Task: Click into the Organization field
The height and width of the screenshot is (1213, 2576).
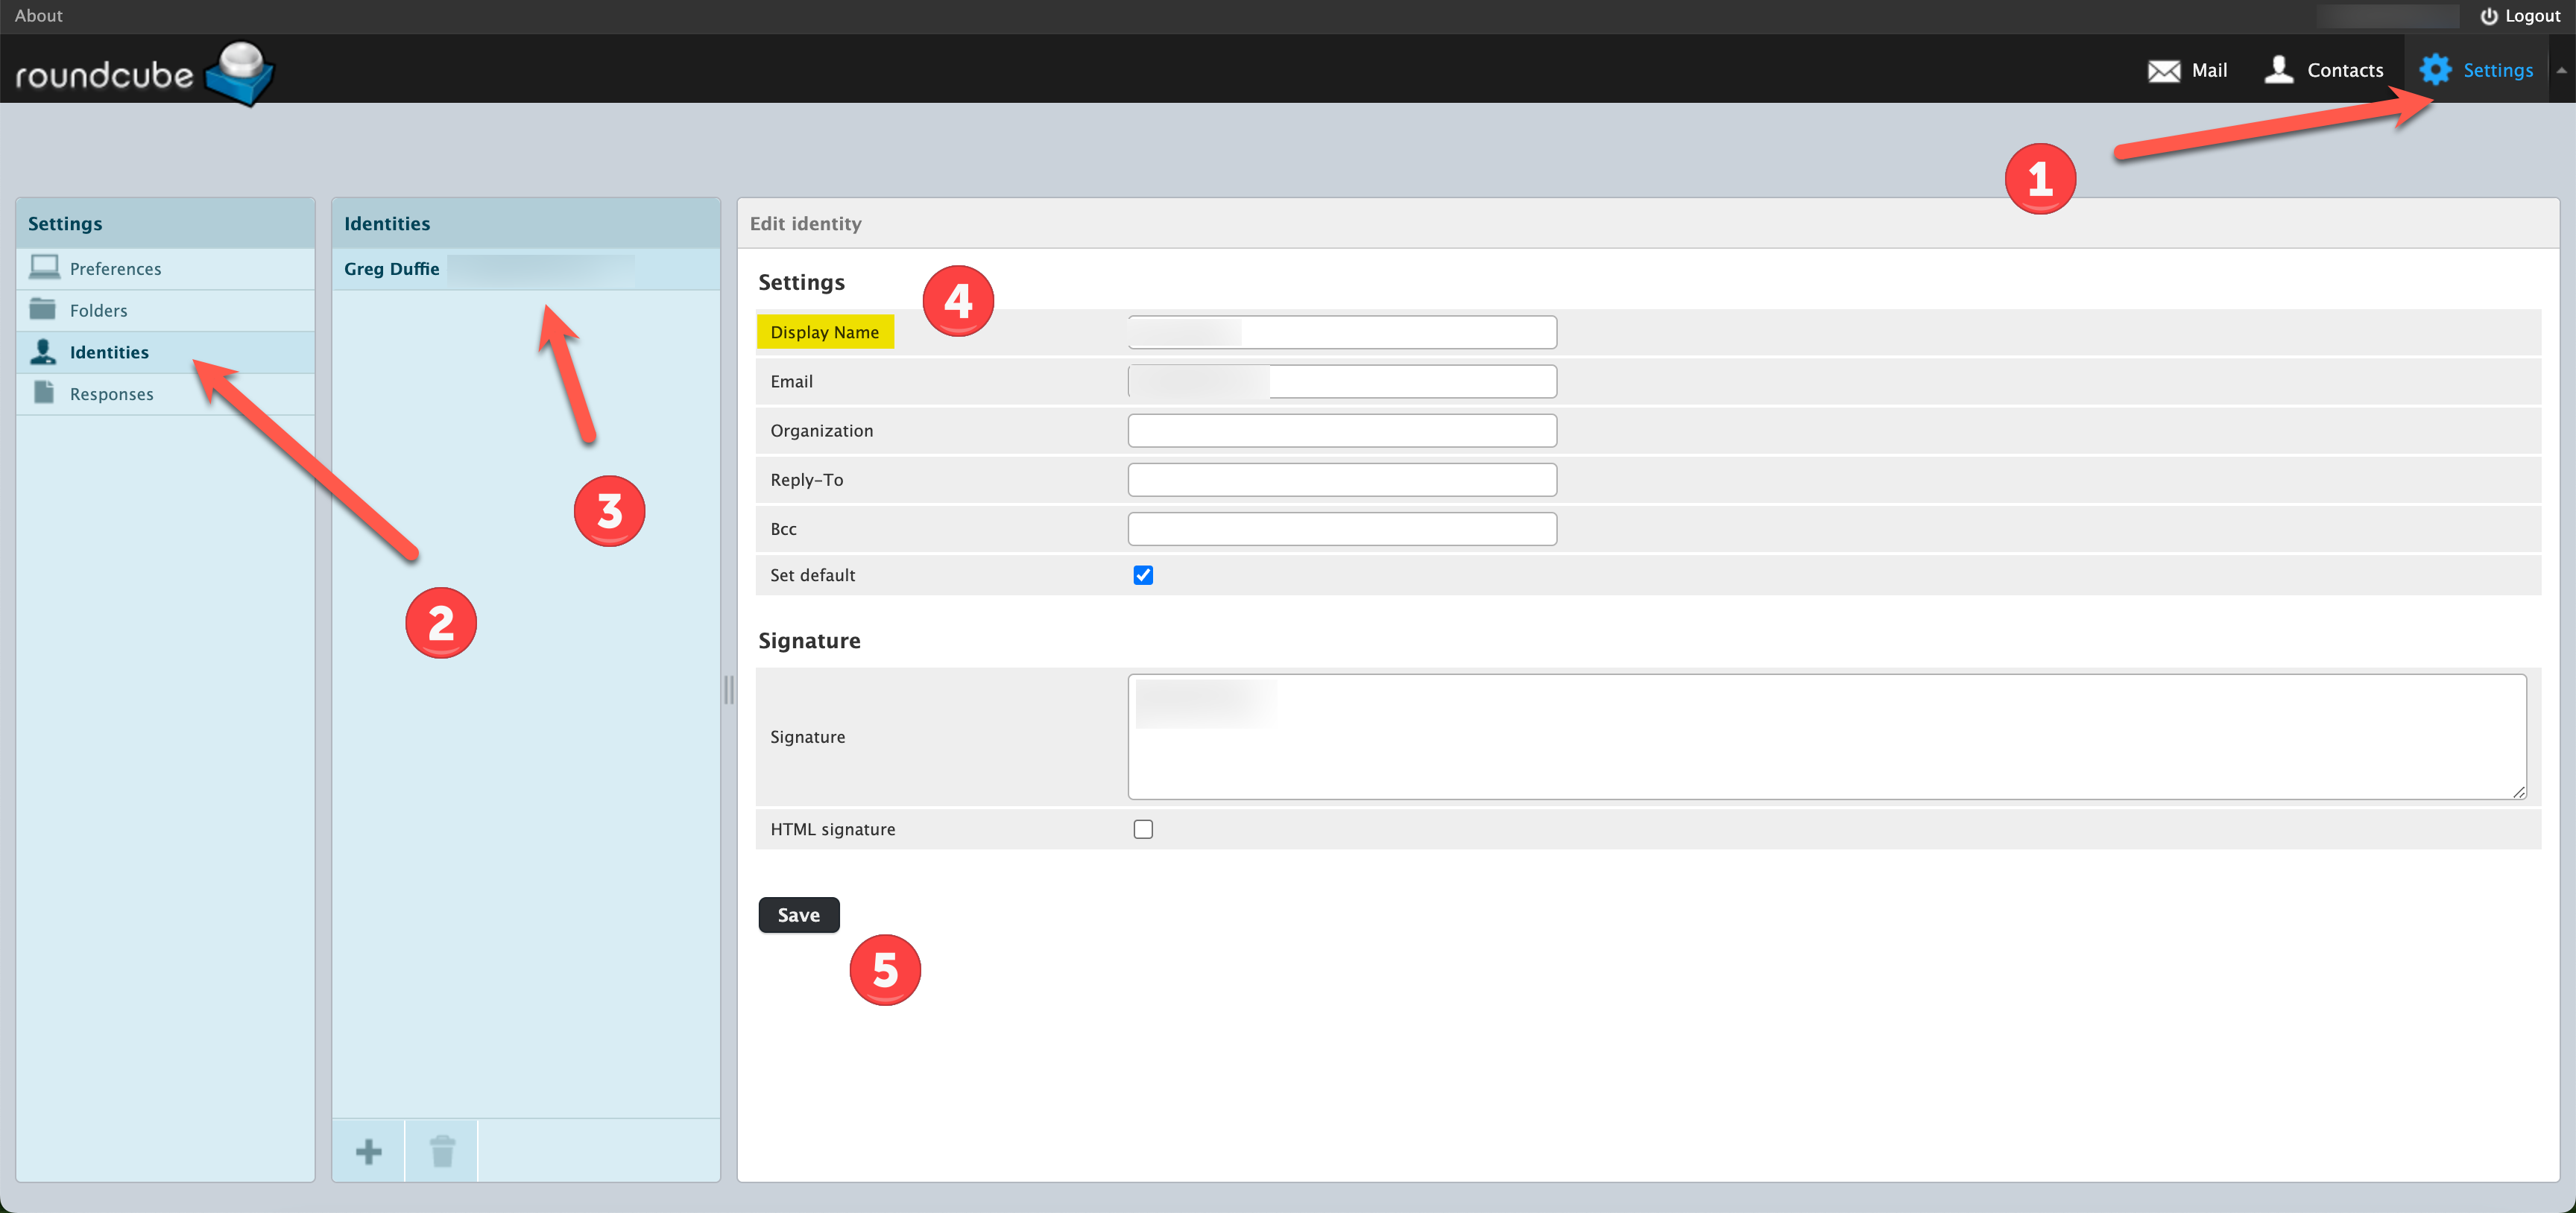Action: tap(1342, 430)
